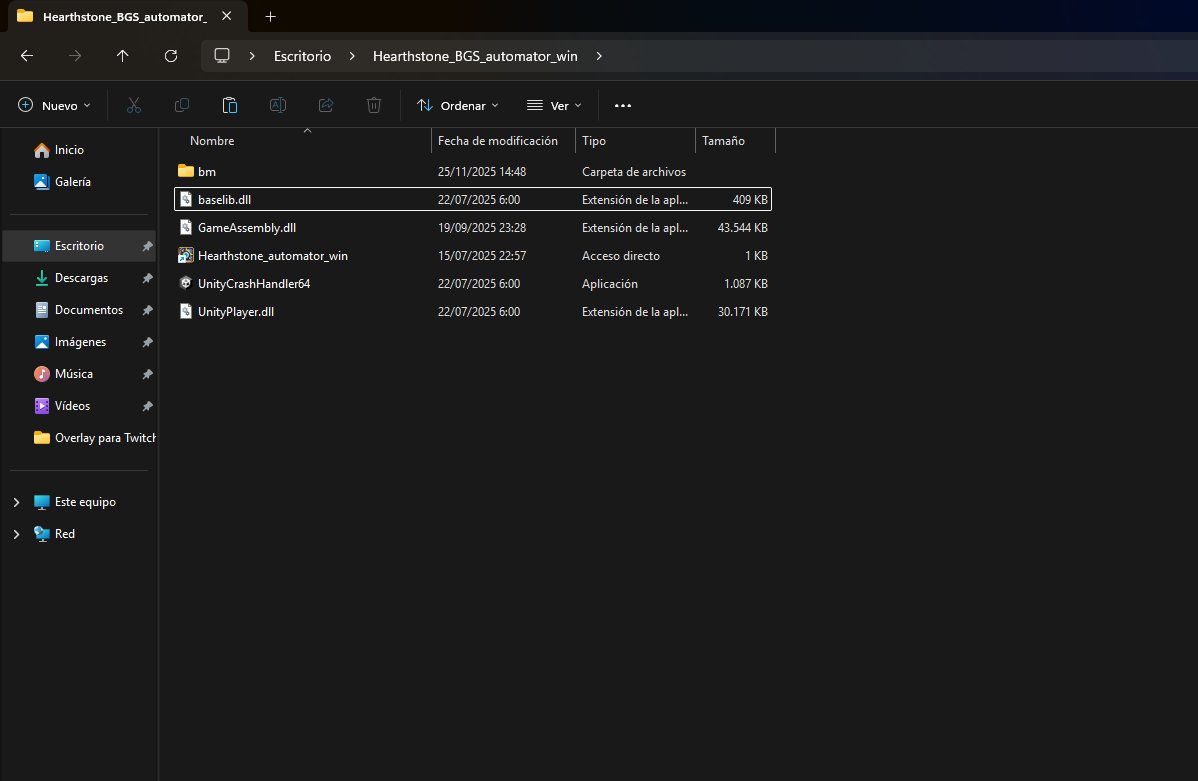
Task: Click the UnityCrashHandler64 file icon
Action: pyautogui.click(x=186, y=284)
